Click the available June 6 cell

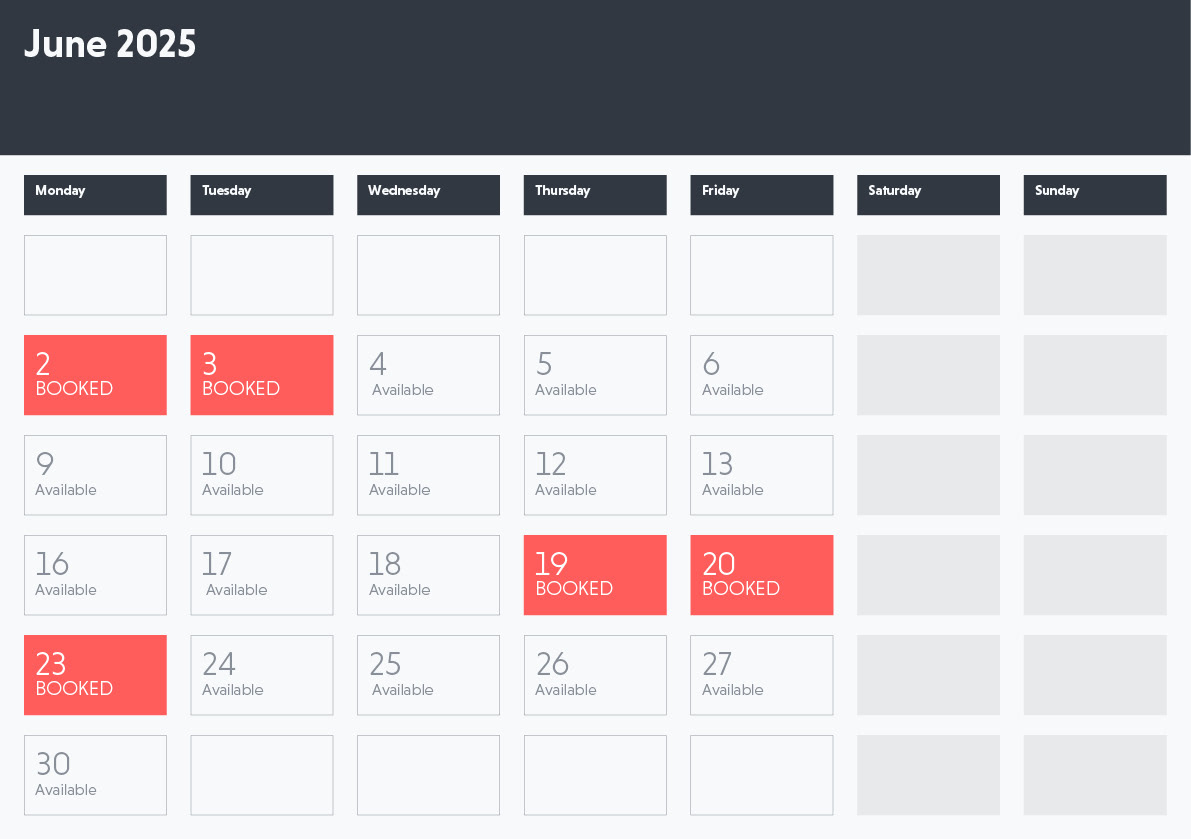761,375
